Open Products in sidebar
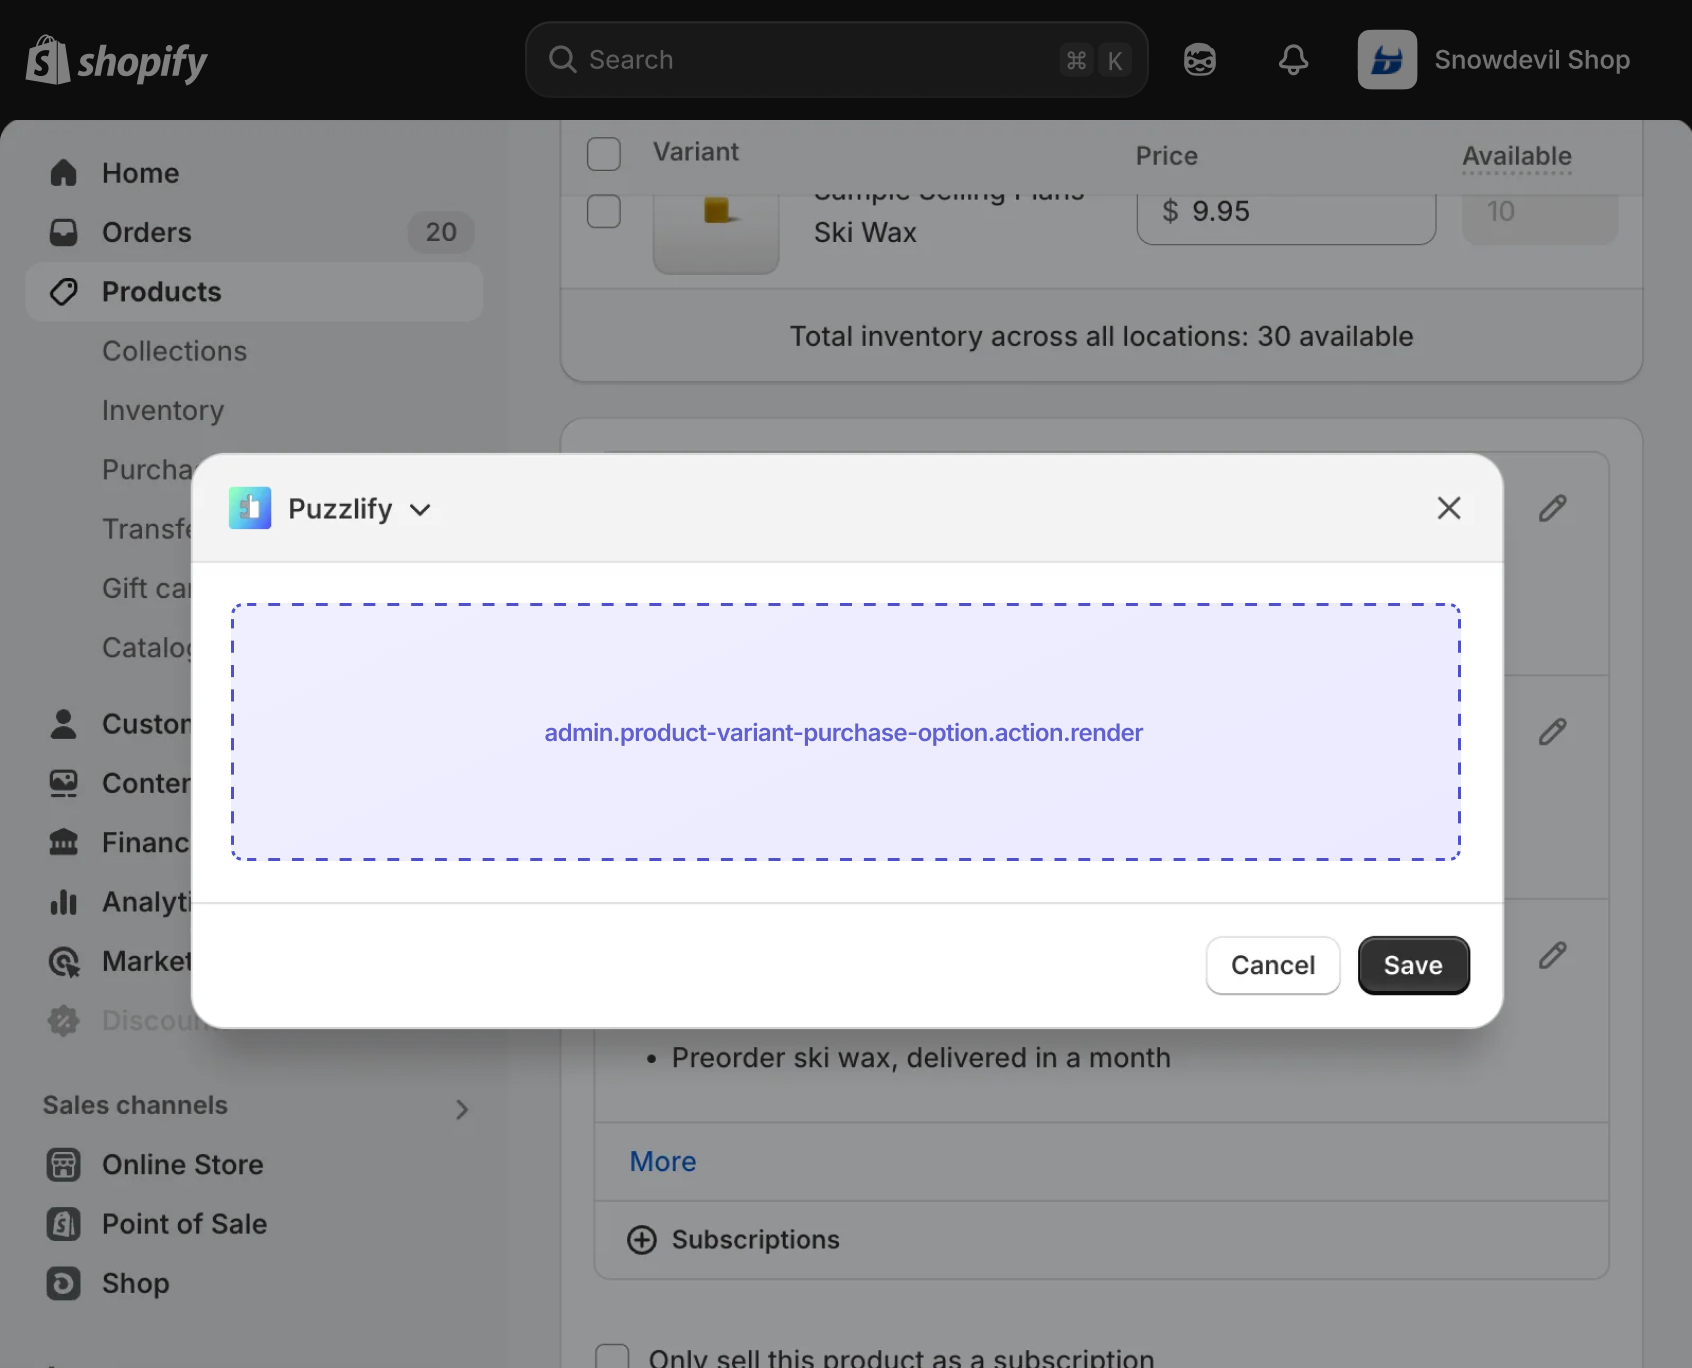This screenshot has width=1692, height=1368. 254,292
